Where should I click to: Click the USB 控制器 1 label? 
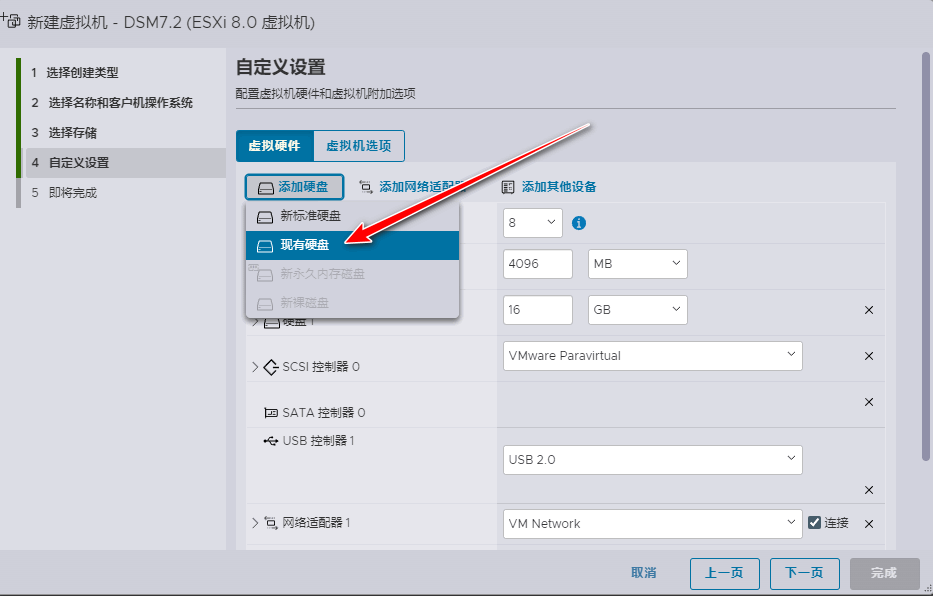[x=318, y=441]
